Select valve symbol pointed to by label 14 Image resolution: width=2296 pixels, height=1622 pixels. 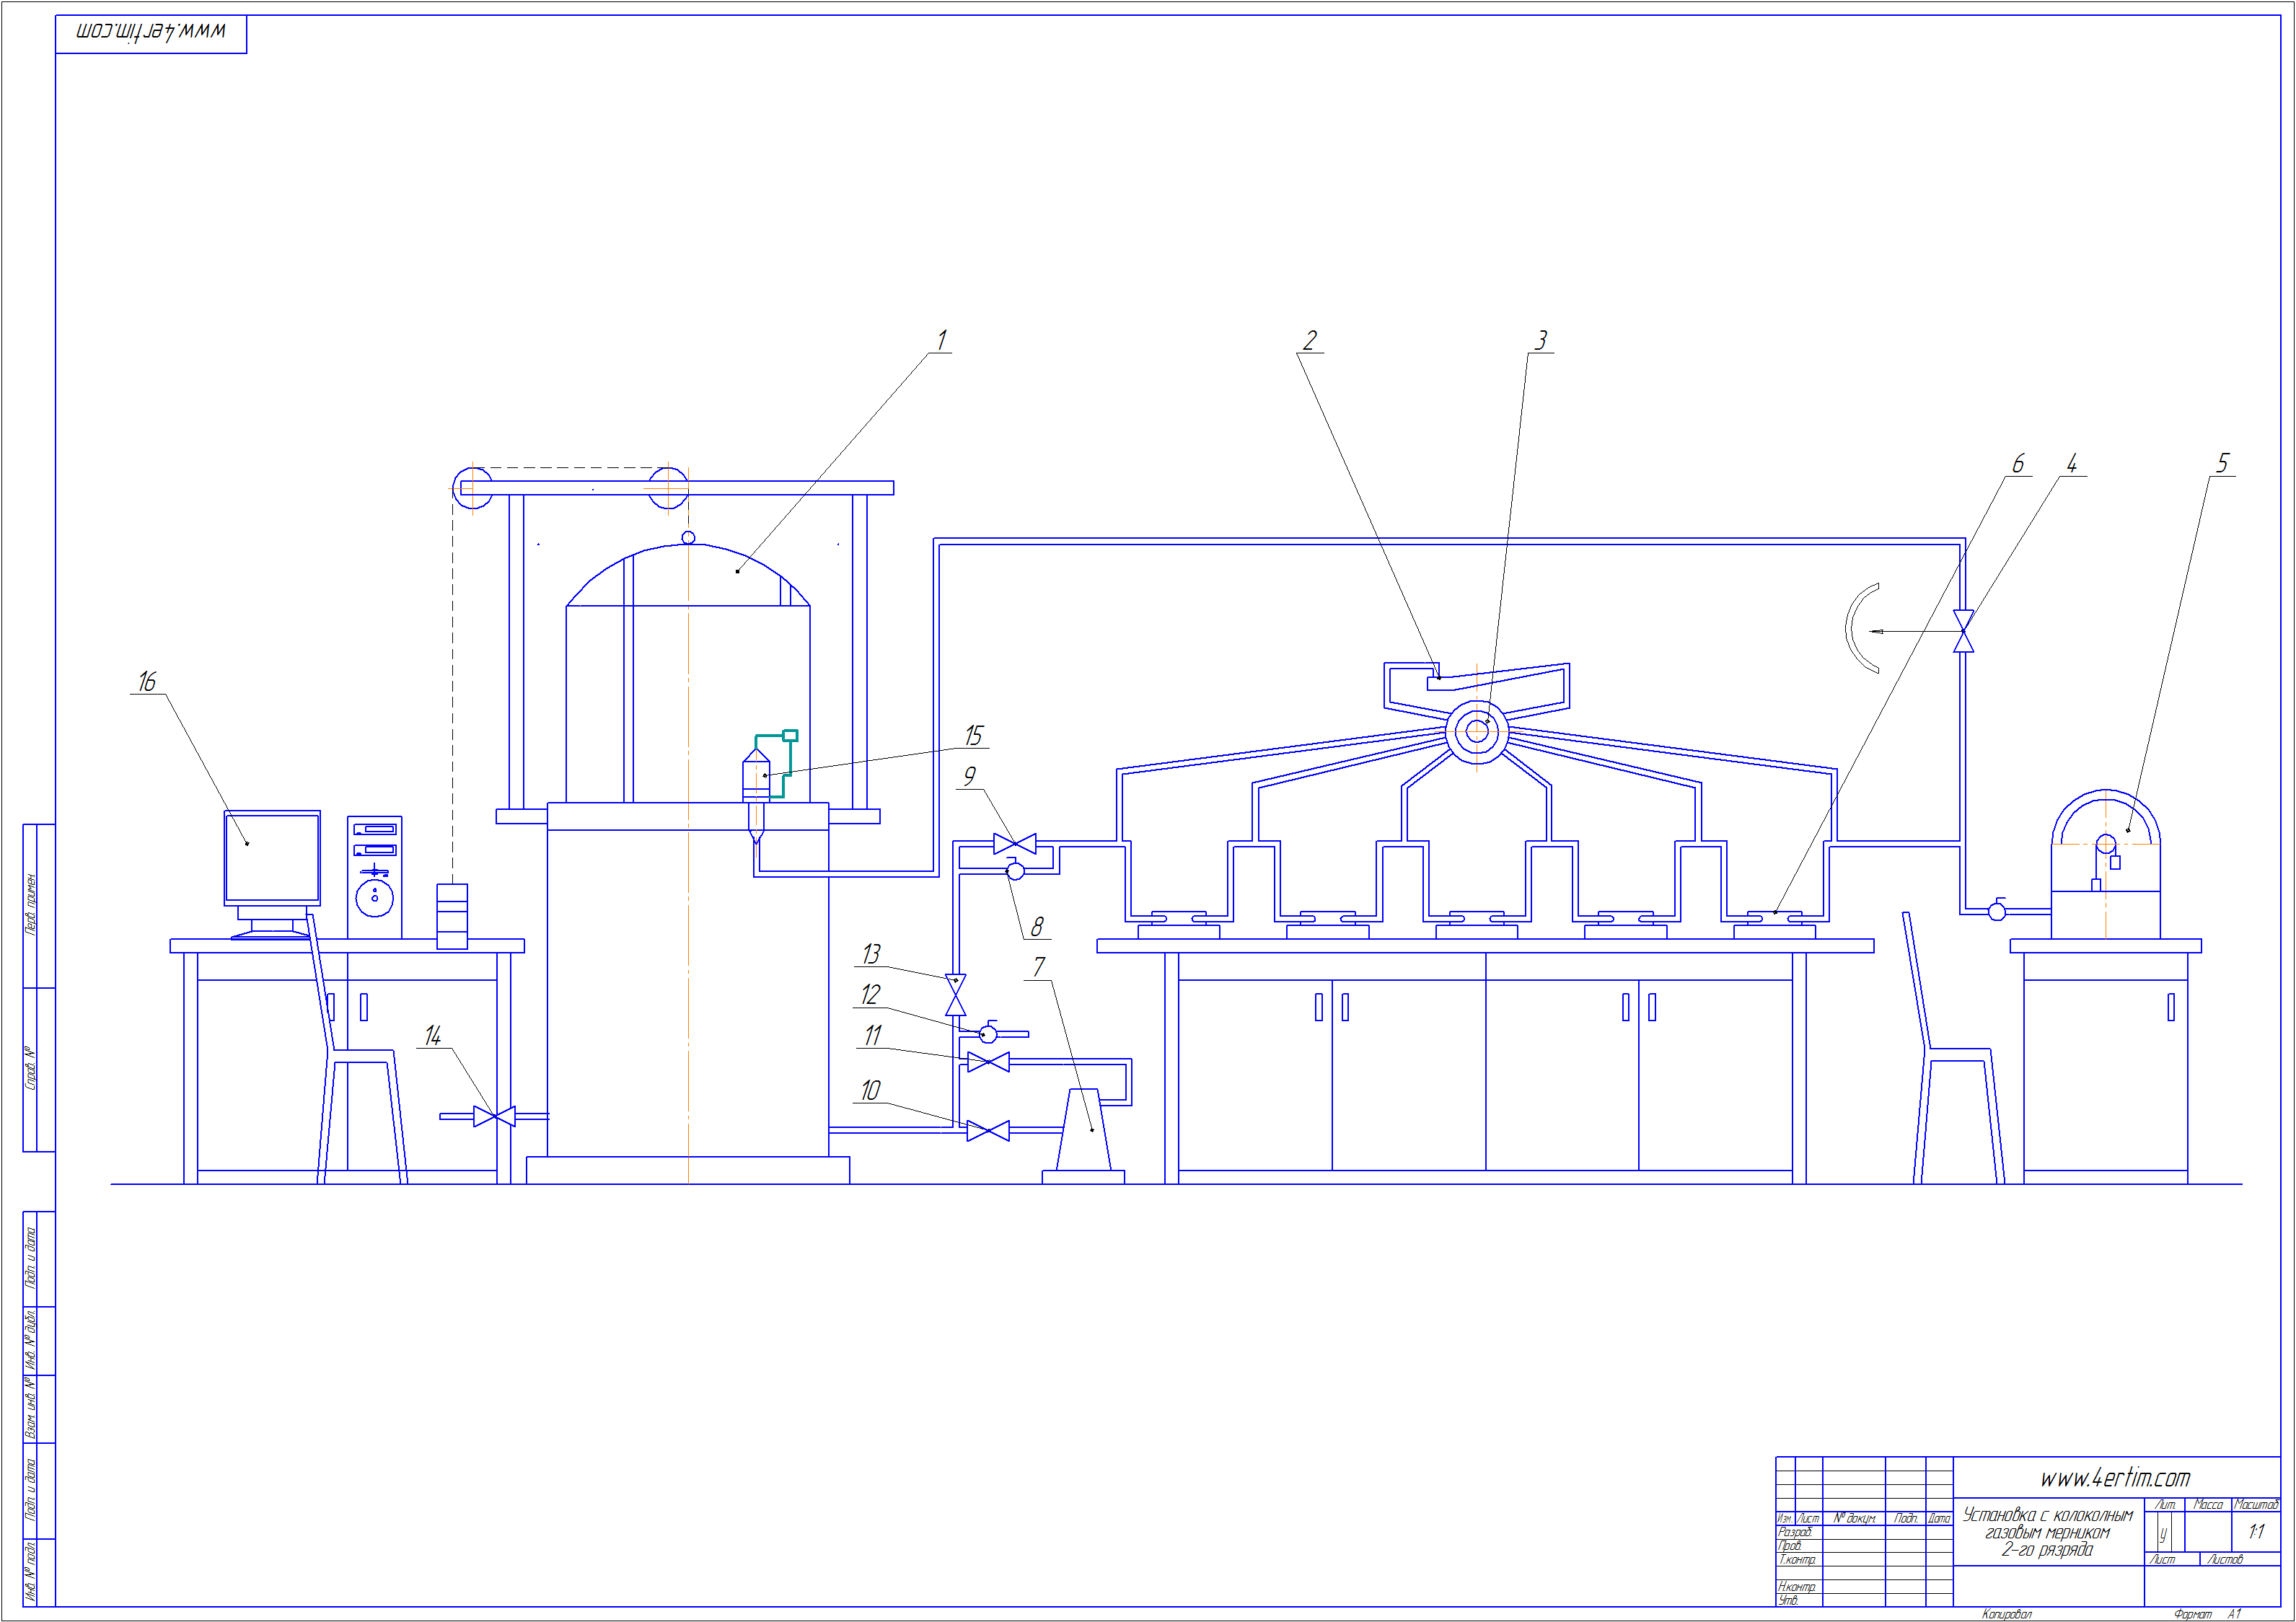click(x=494, y=1116)
